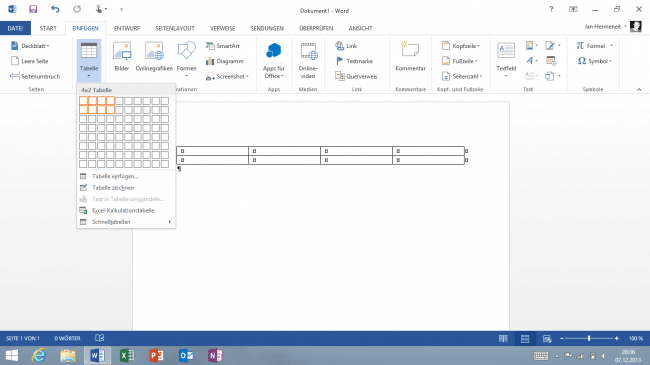This screenshot has width=650, height=365.
Task: Click the Redo icon in title bar
Action: 77,9
